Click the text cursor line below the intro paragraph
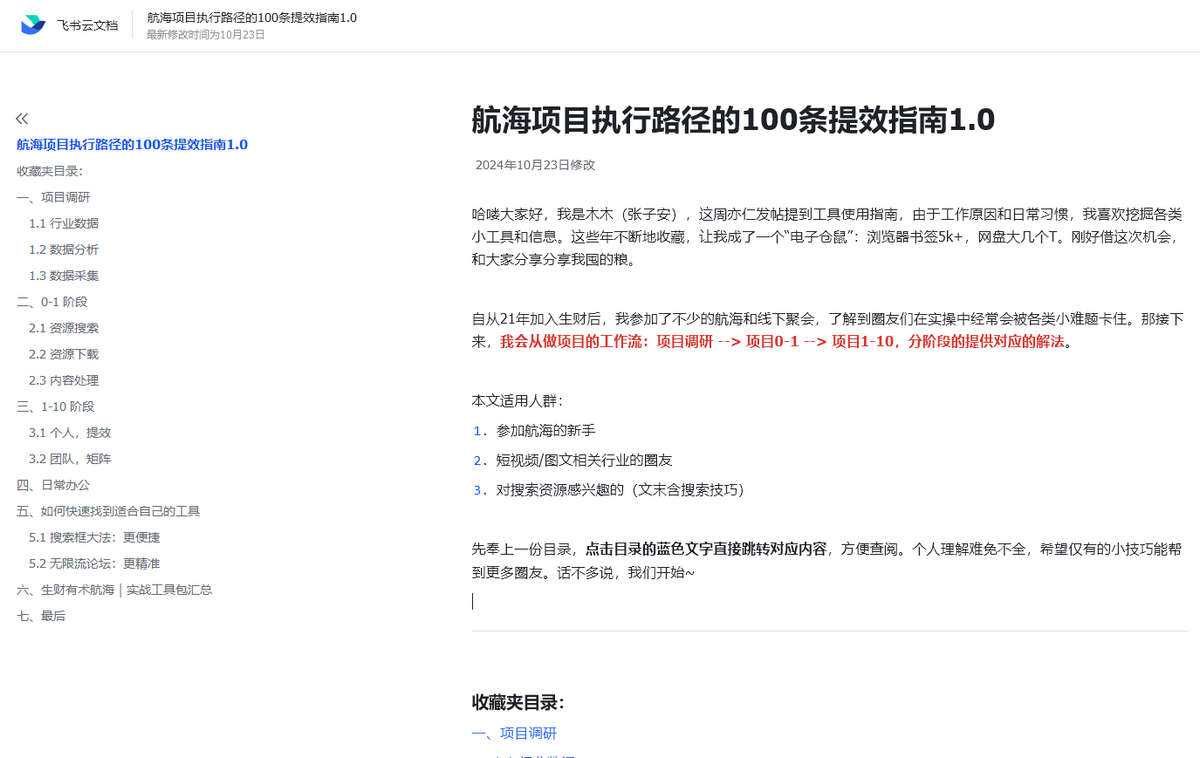Screen dimensions: 1200x758 tap(474, 600)
